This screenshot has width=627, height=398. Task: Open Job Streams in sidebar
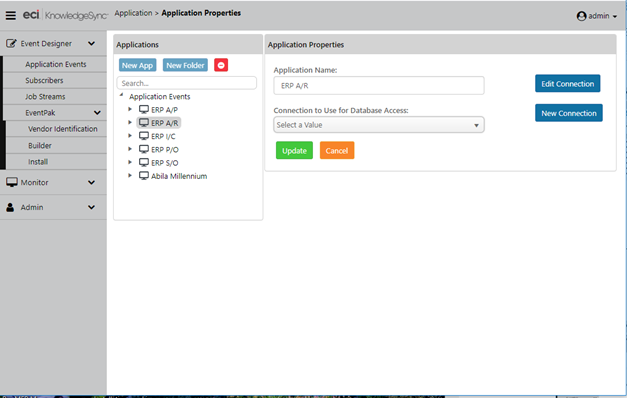(45, 97)
